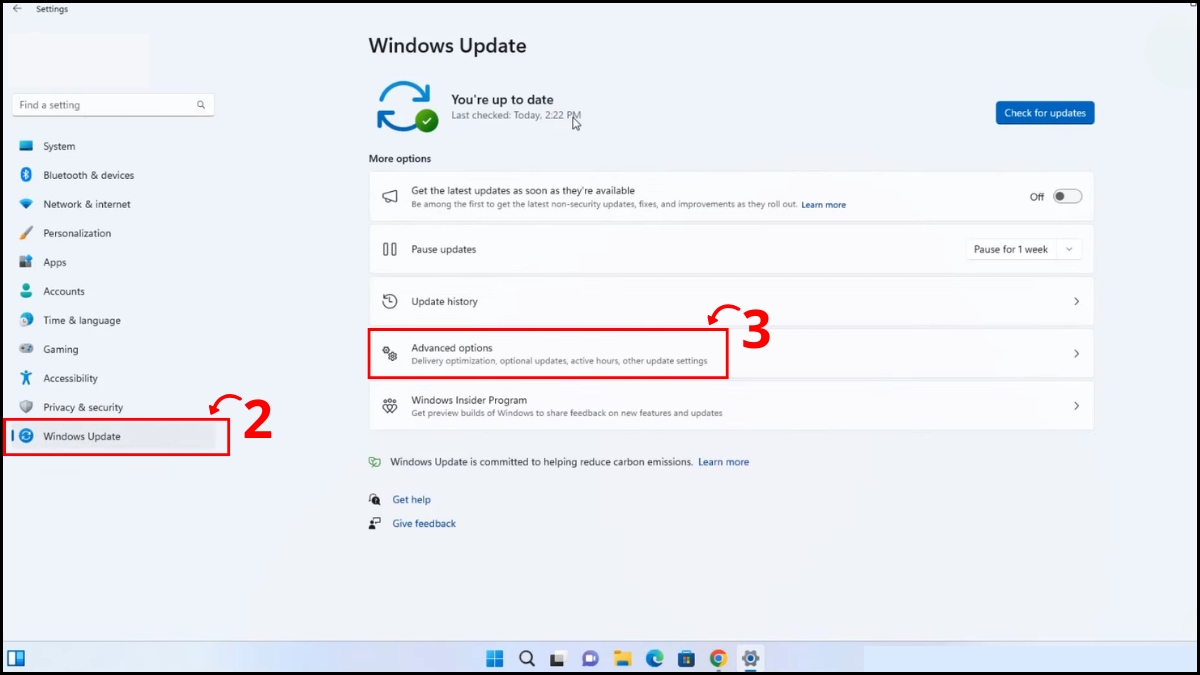Image resolution: width=1200 pixels, height=675 pixels.
Task: Click the history clock icon for Update history
Action: [390, 301]
